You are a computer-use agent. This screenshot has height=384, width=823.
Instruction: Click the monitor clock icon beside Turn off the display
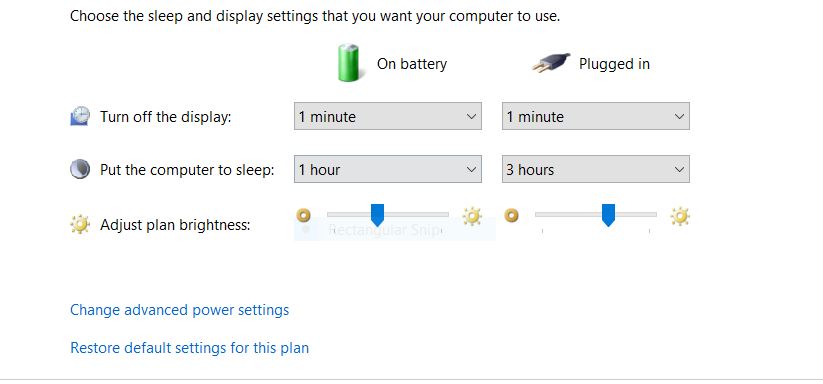point(80,116)
